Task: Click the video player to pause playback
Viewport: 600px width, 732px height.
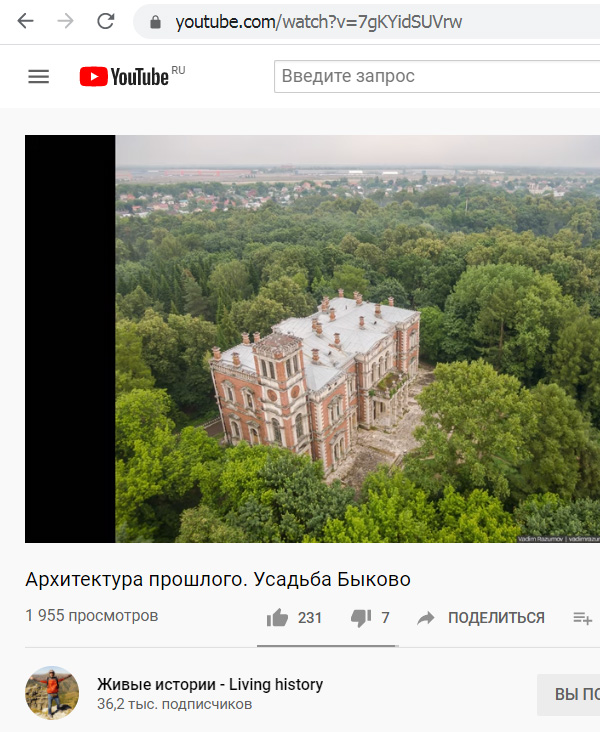Action: [312, 338]
